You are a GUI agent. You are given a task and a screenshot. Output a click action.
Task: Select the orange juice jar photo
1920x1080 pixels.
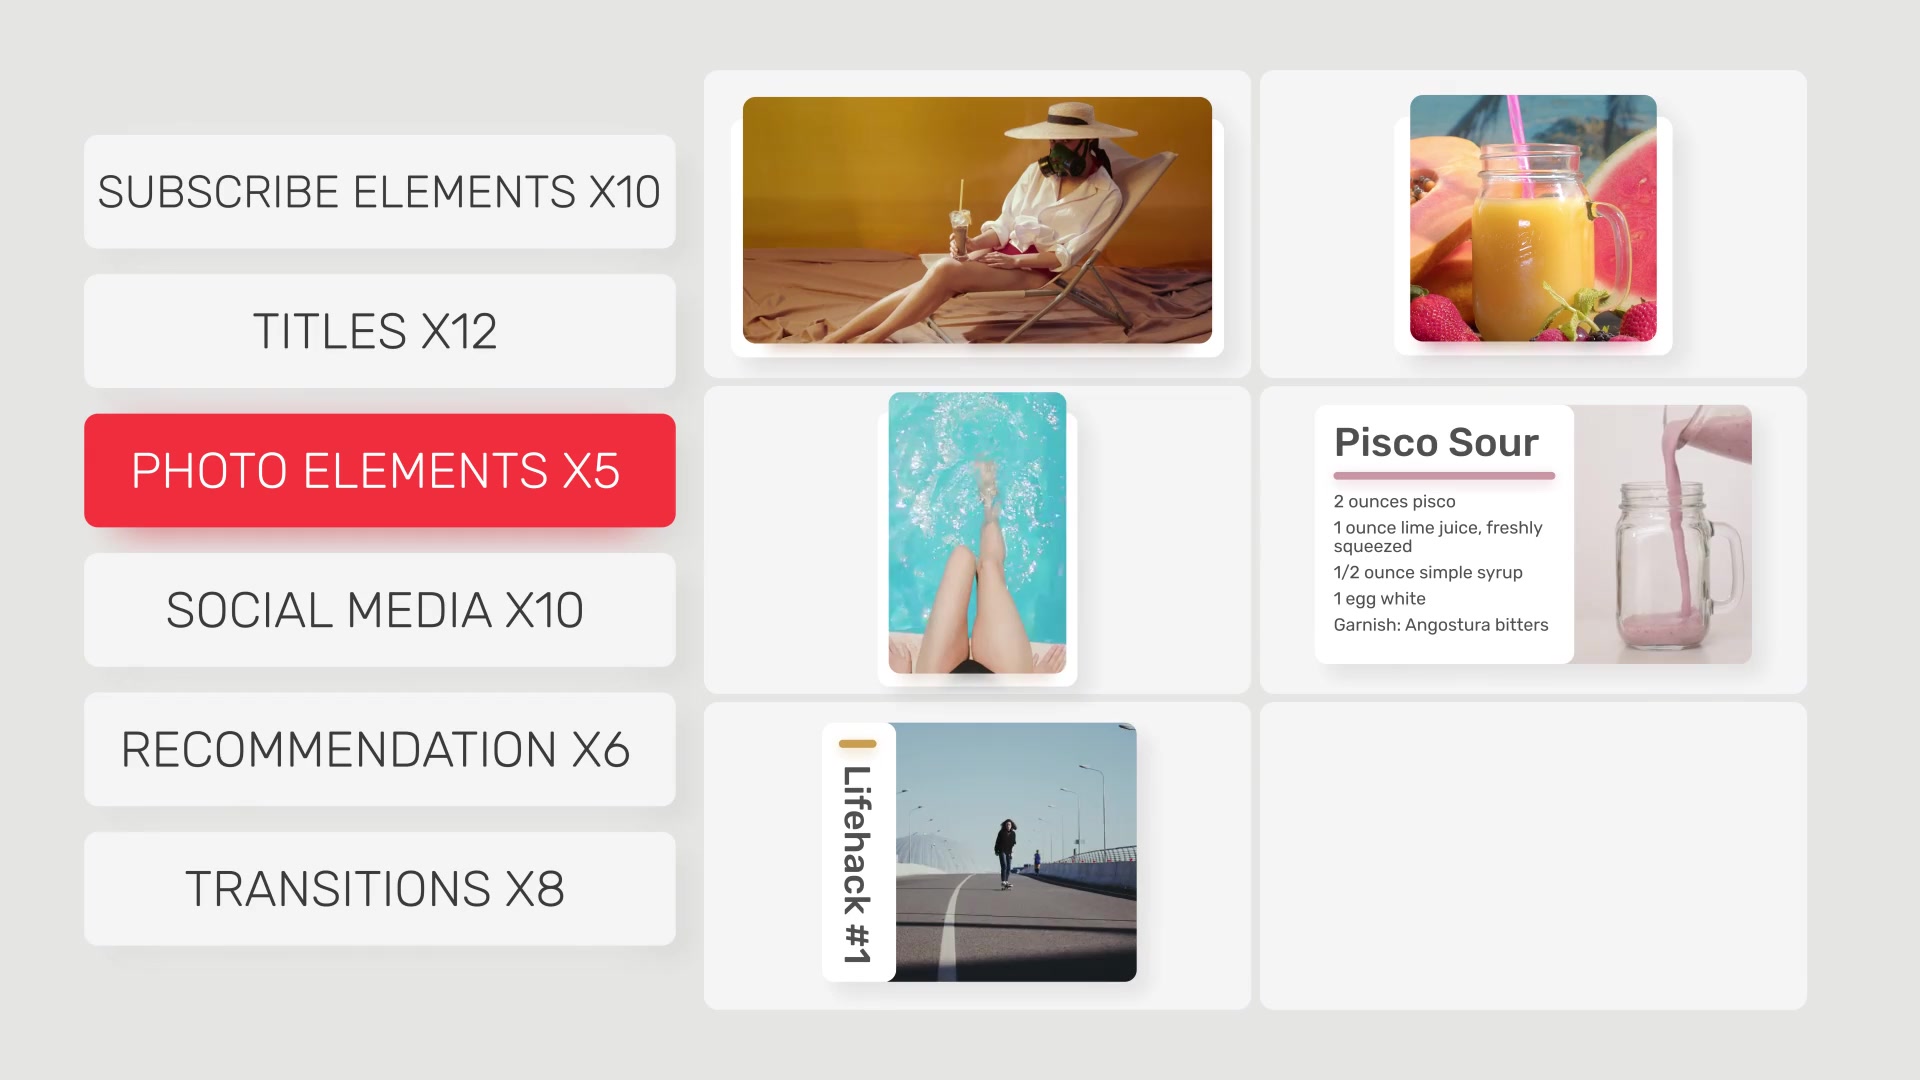pos(1533,218)
